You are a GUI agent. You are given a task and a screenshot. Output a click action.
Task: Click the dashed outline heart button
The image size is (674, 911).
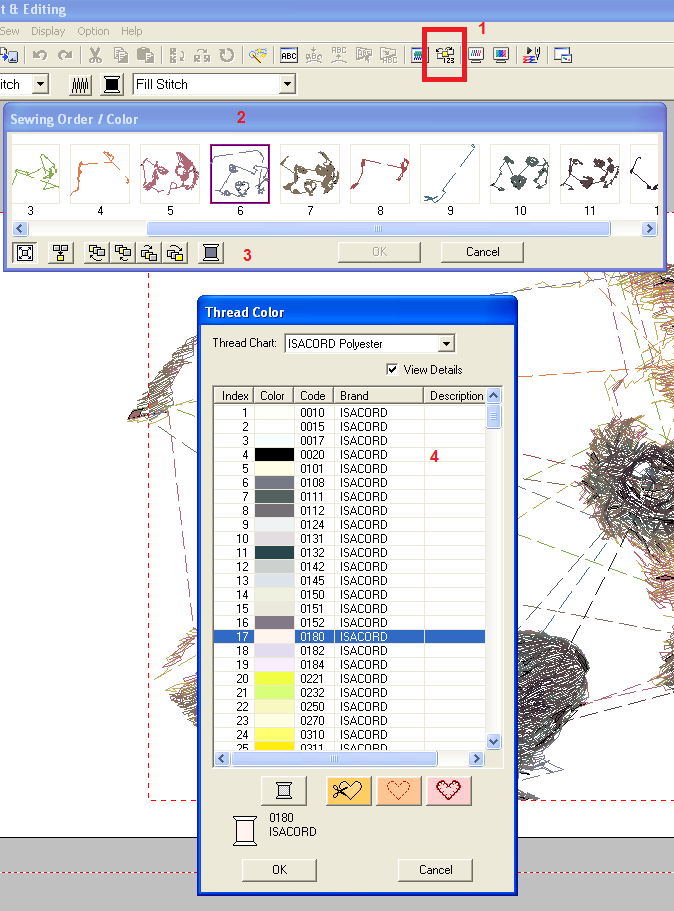(x=399, y=790)
